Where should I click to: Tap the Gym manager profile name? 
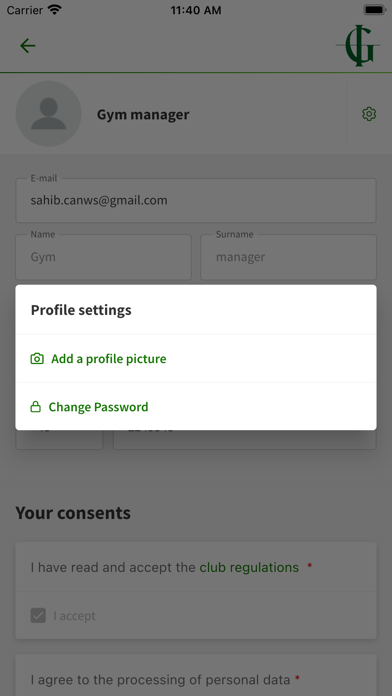(143, 115)
